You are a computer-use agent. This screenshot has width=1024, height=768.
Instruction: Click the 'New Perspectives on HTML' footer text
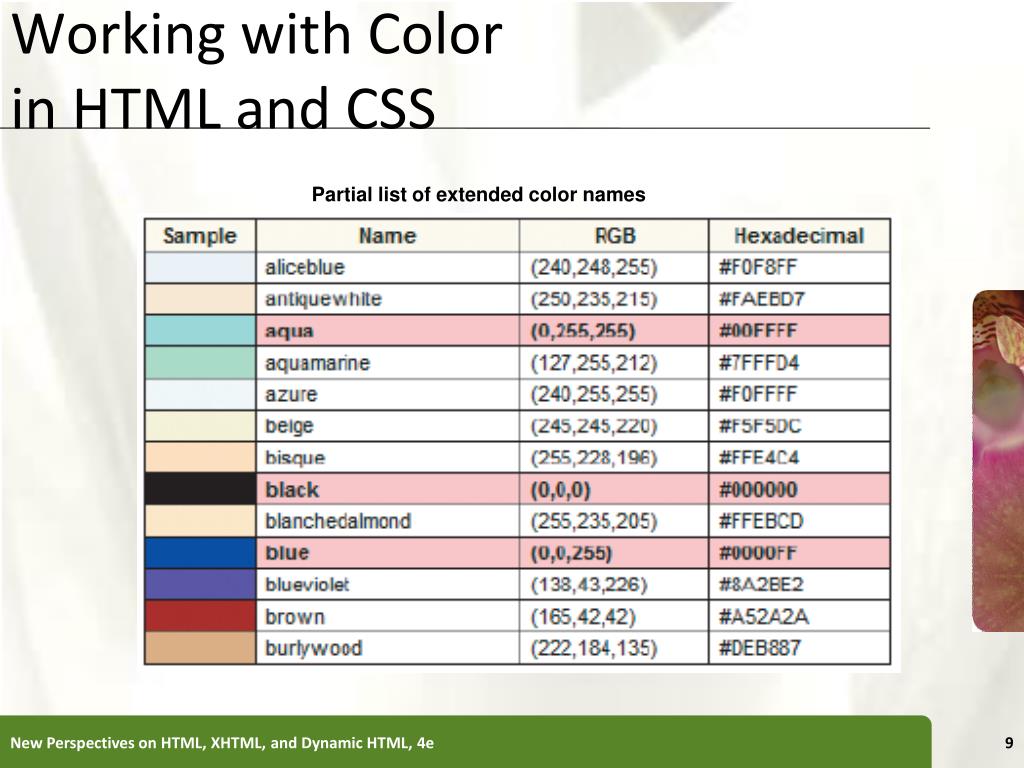(222, 743)
